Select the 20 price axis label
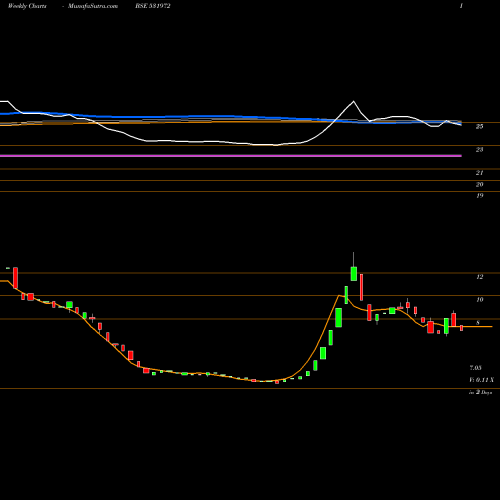 point(479,185)
